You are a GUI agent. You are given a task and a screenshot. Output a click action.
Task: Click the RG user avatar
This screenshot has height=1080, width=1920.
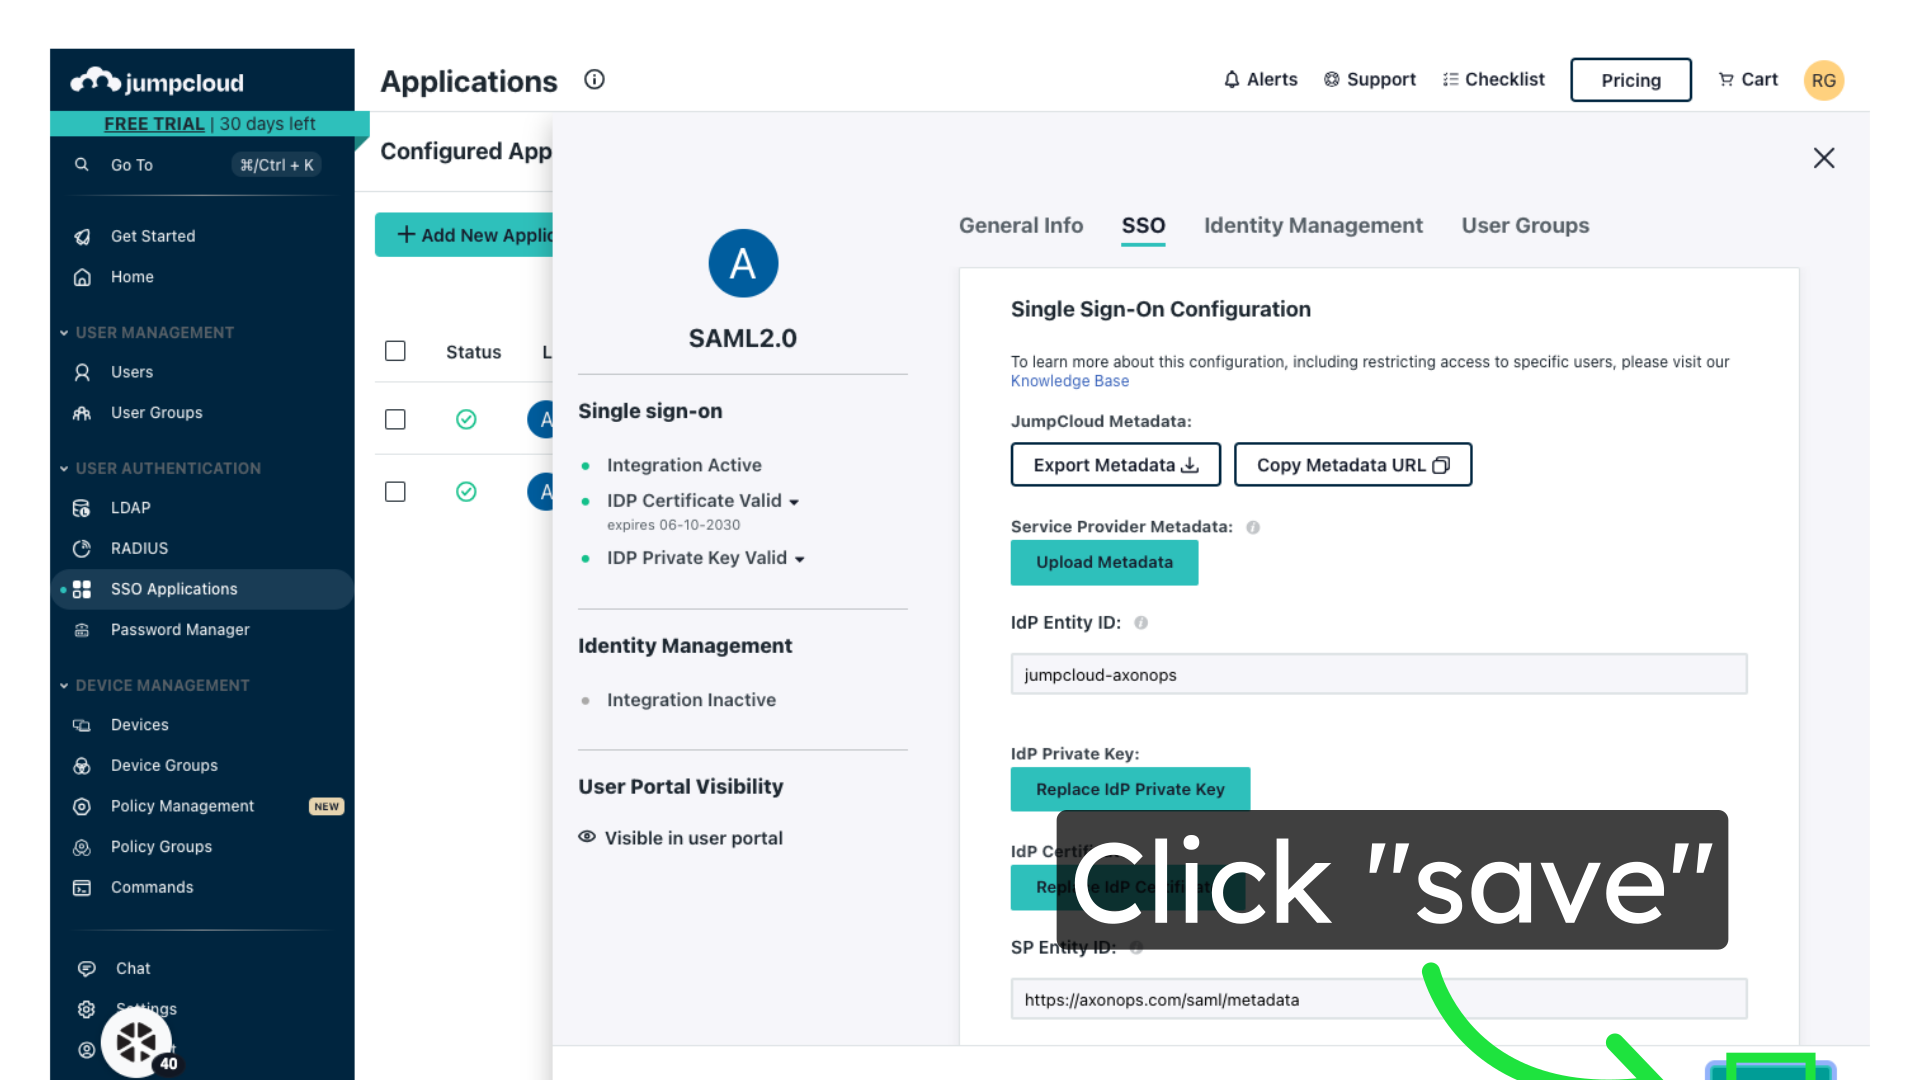pyautogui.click(x=1823, y=80)
